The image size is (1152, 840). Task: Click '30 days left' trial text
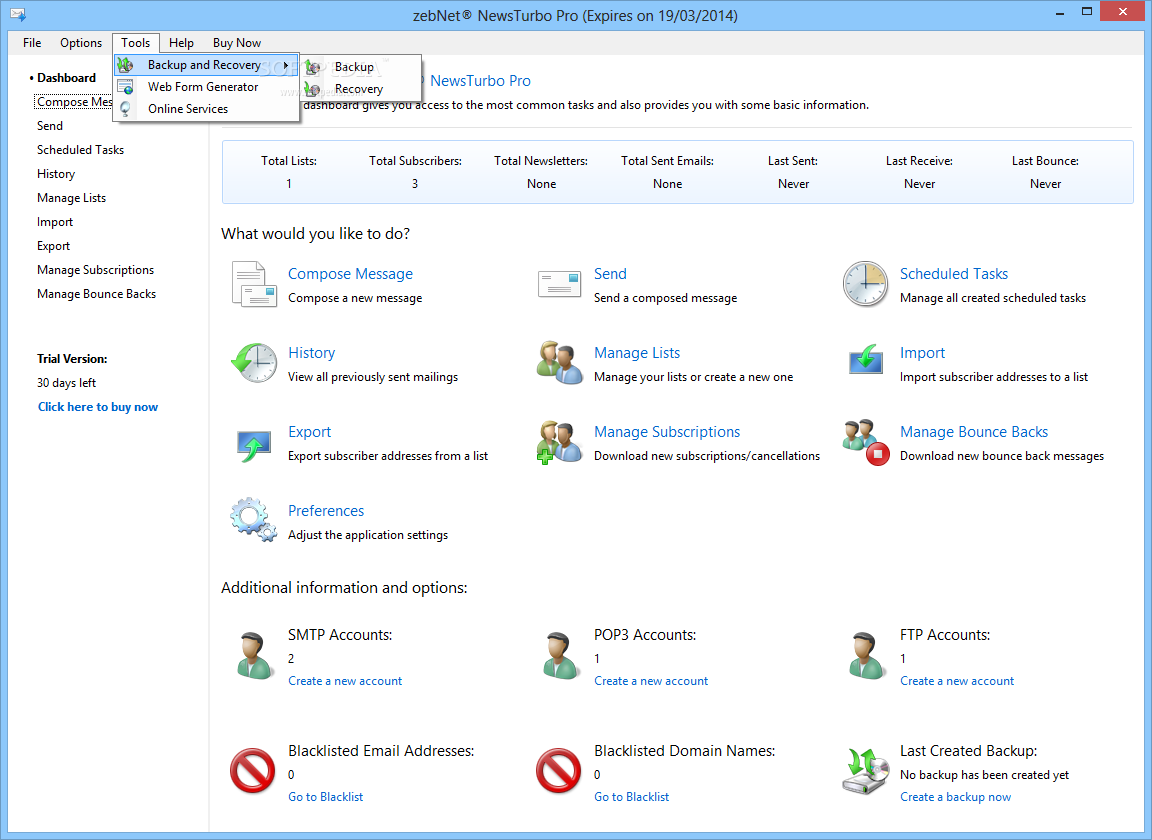point(66,383)
